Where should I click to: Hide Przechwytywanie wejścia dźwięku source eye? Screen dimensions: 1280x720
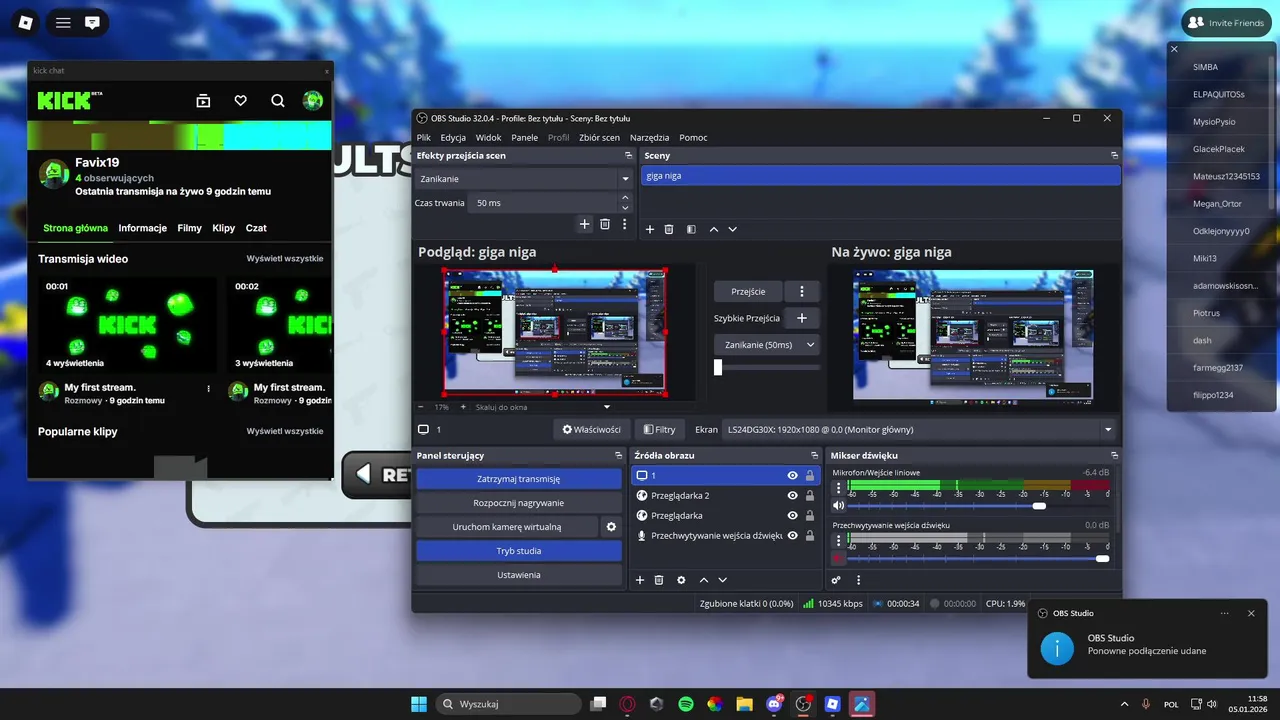pos(792,536)
